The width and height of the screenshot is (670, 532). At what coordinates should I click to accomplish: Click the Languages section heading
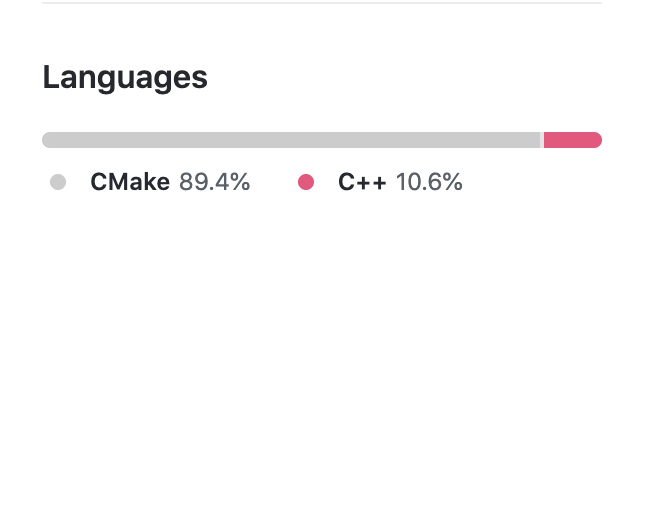(125, 78)
